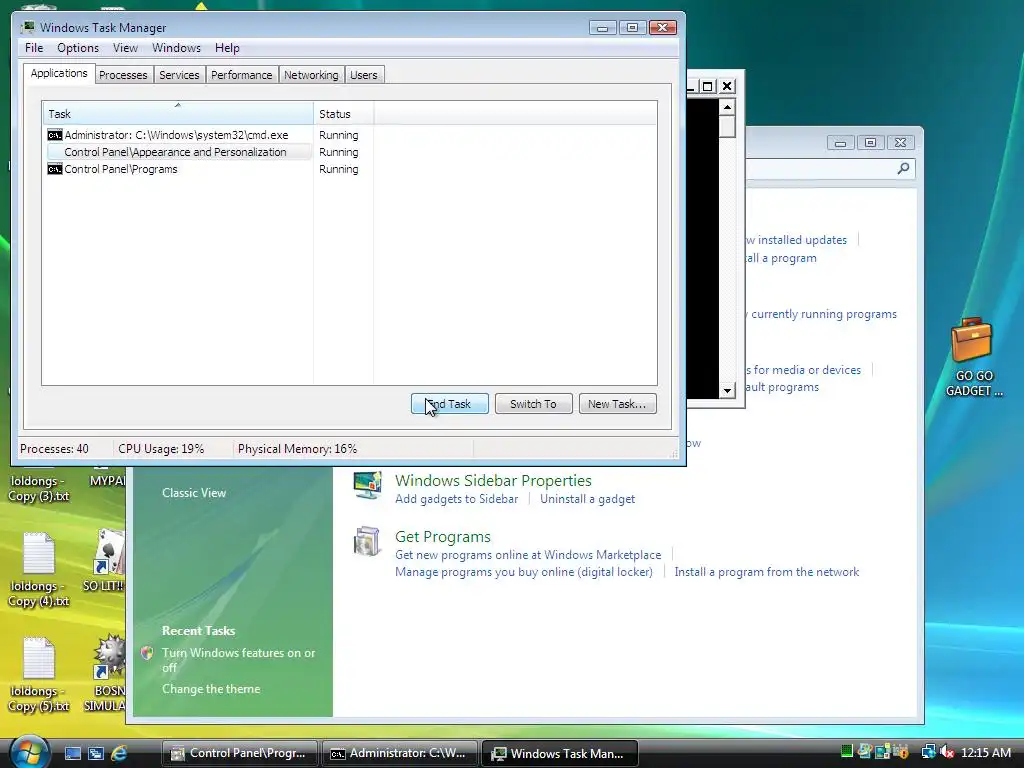Image resolution: width=1024 pixels, height=768 pixels.
Task: Open the GO GO GADGET desktop icon
Action: 972,357
